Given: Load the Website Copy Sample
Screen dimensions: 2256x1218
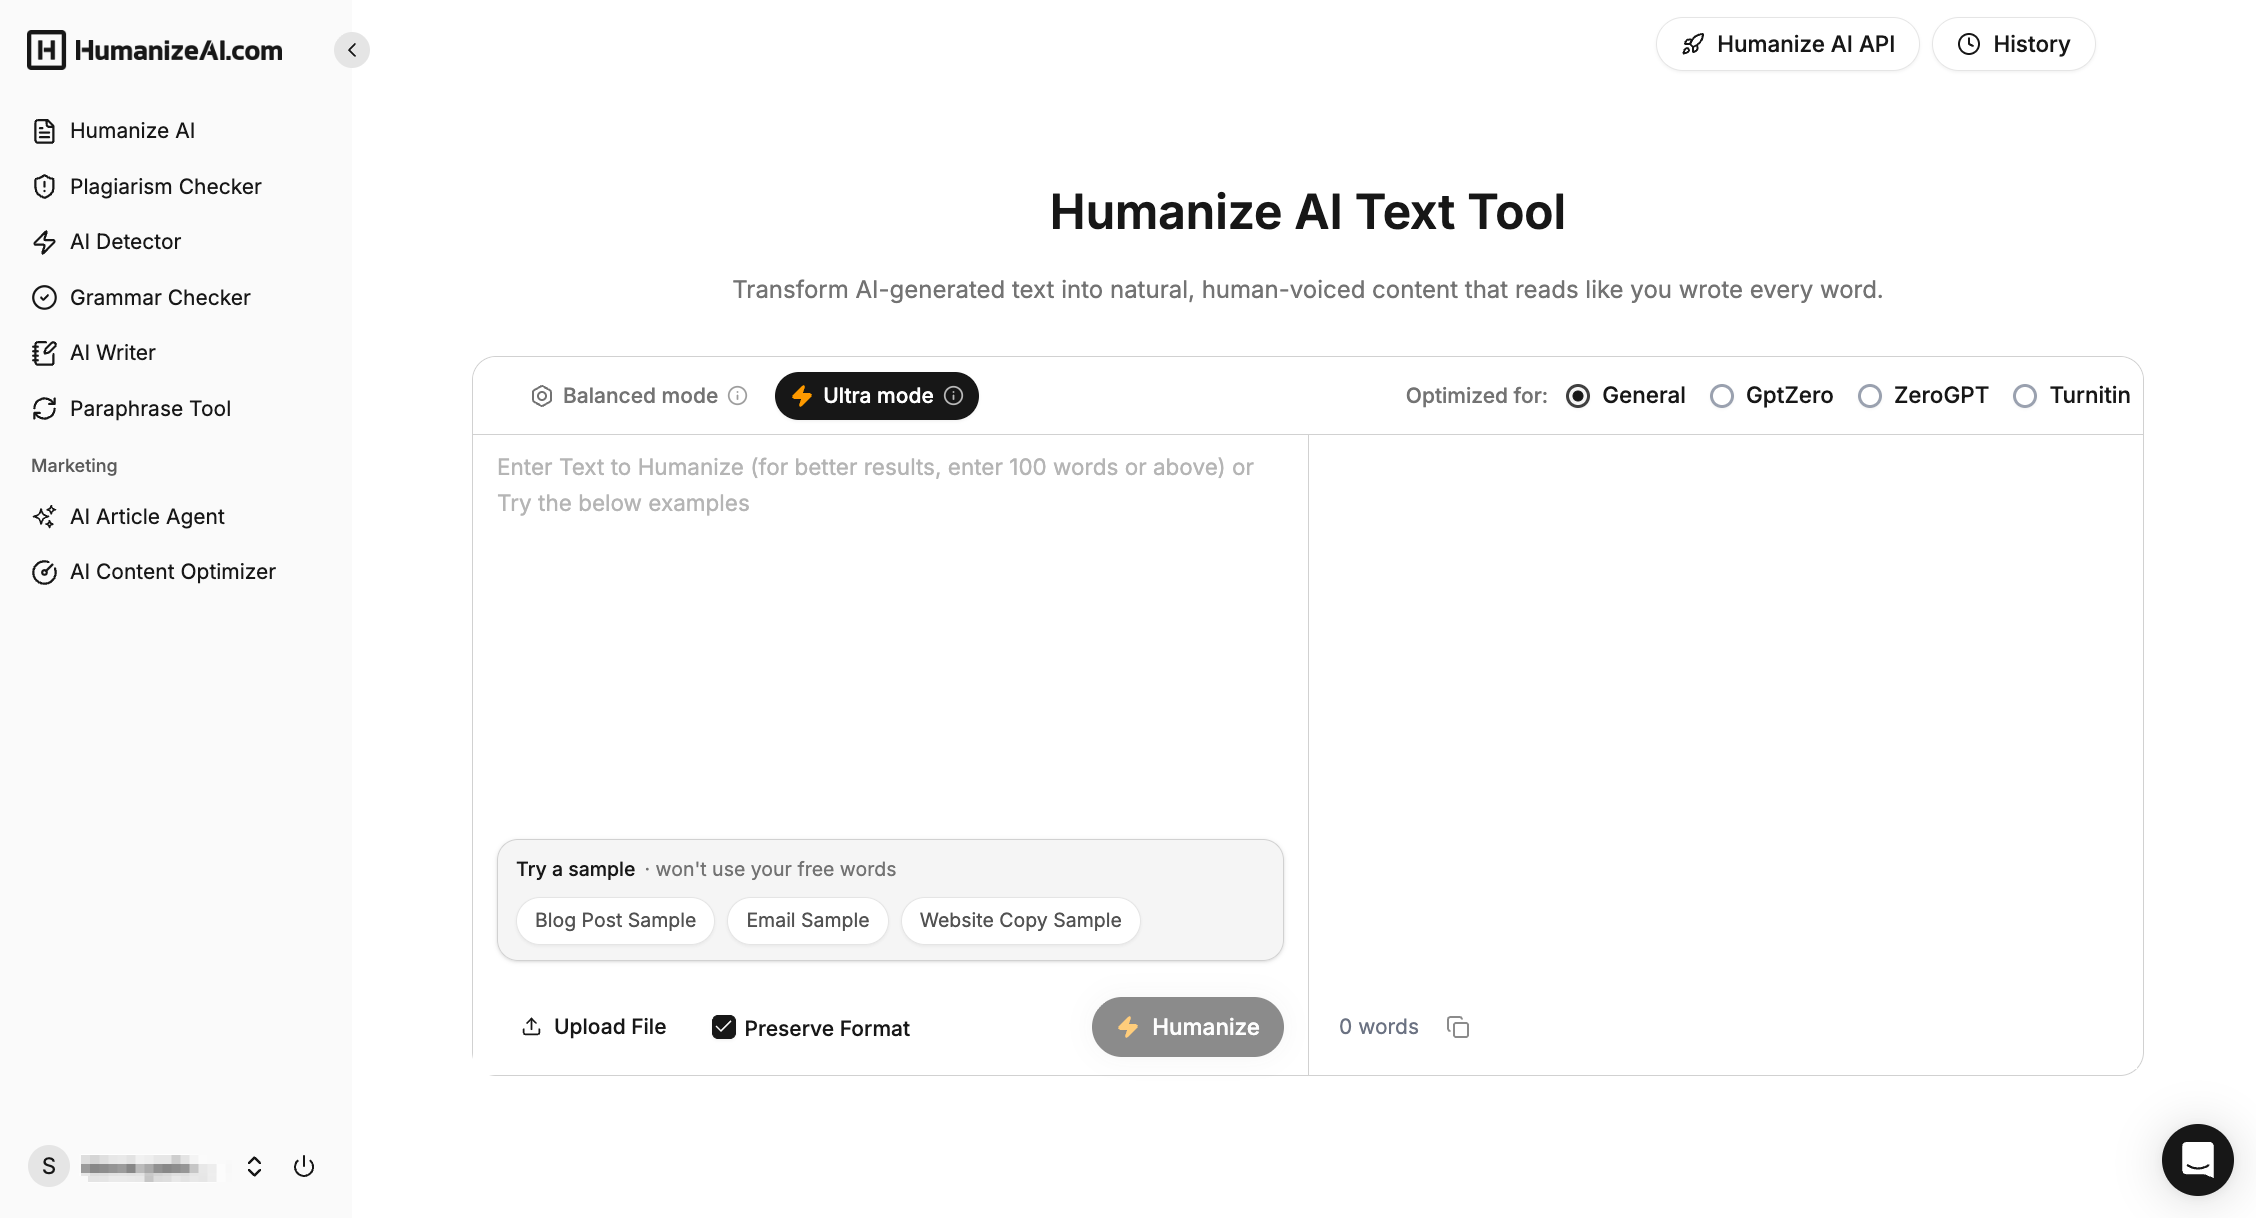Looking at the screenshot, I should click(x=1021, y=921).
